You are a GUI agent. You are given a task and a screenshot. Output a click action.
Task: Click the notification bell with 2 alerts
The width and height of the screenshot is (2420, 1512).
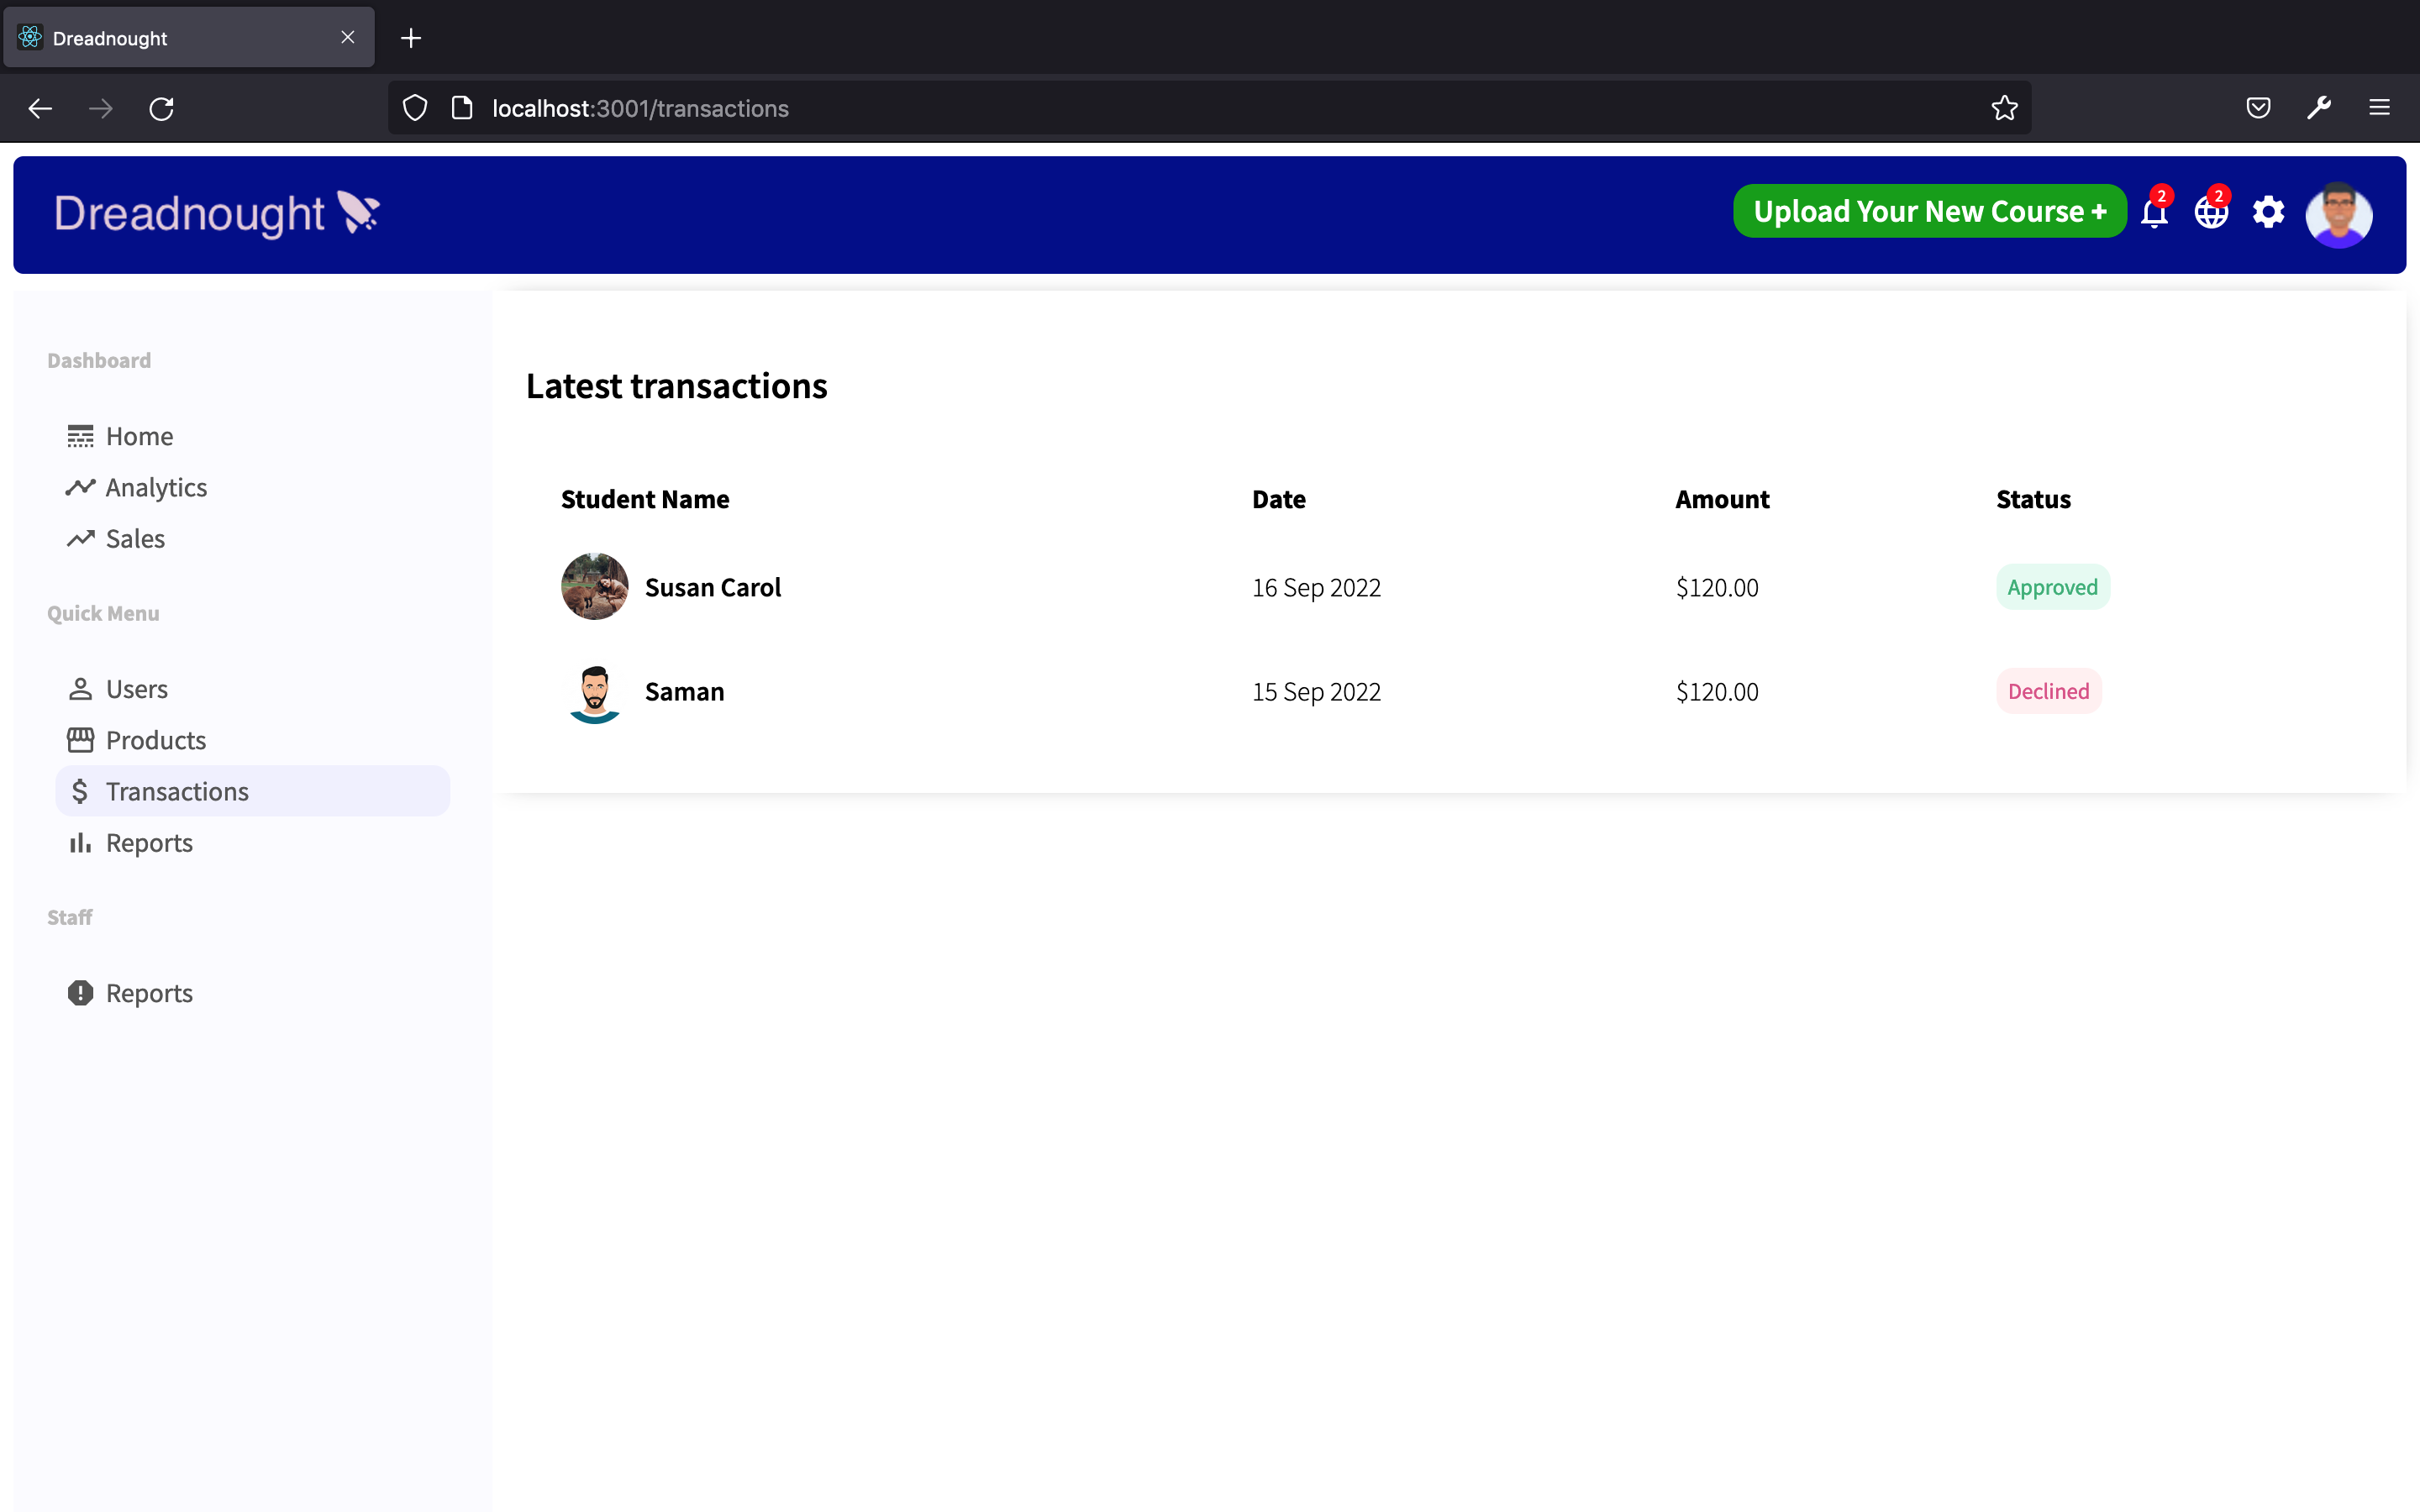pos(2152,212)
